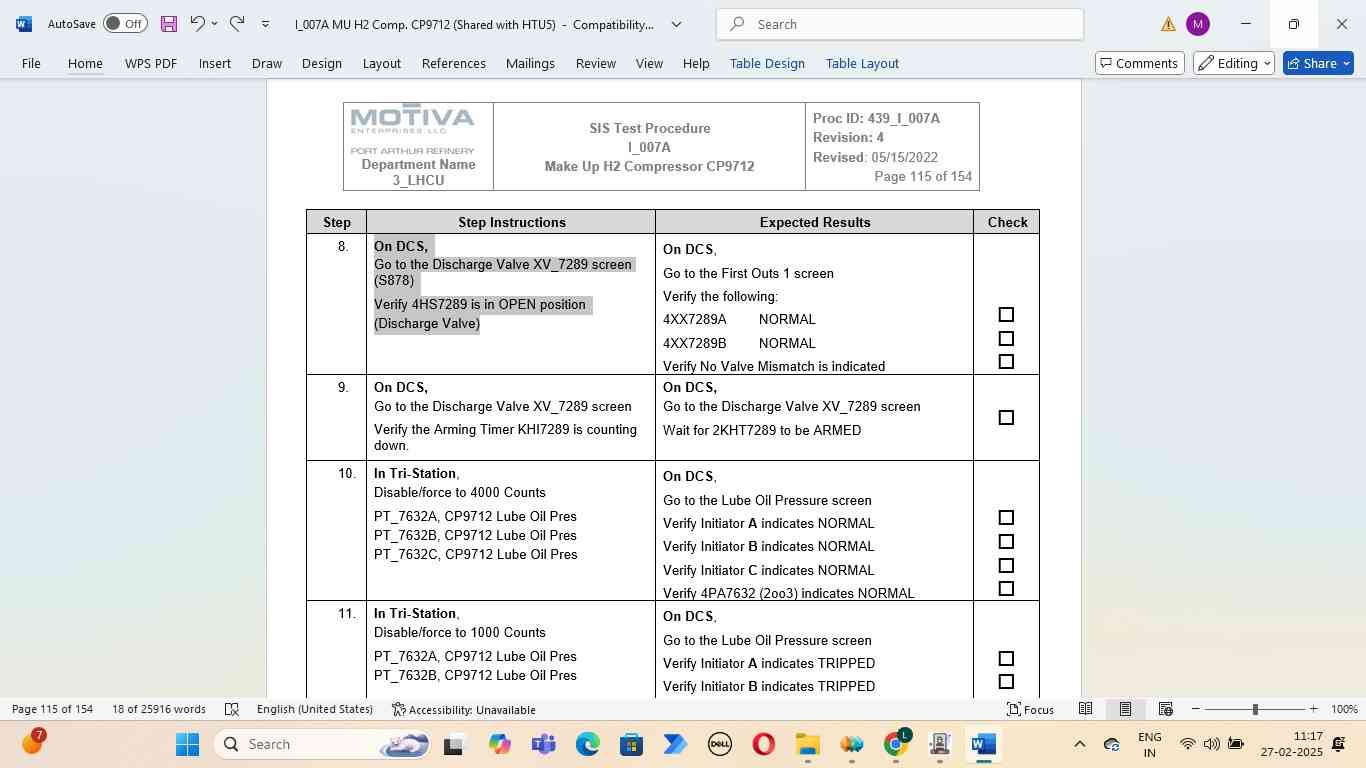Undo the last action
This screenshot has width=1366, height=768.
pos(197,23)
